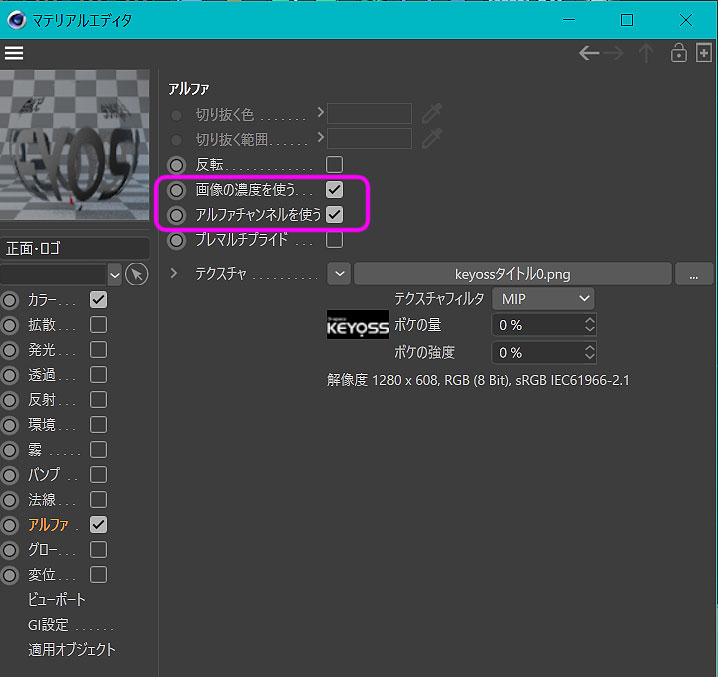Click the KEYOSS texture thumbnail preview

coord(357,324)
